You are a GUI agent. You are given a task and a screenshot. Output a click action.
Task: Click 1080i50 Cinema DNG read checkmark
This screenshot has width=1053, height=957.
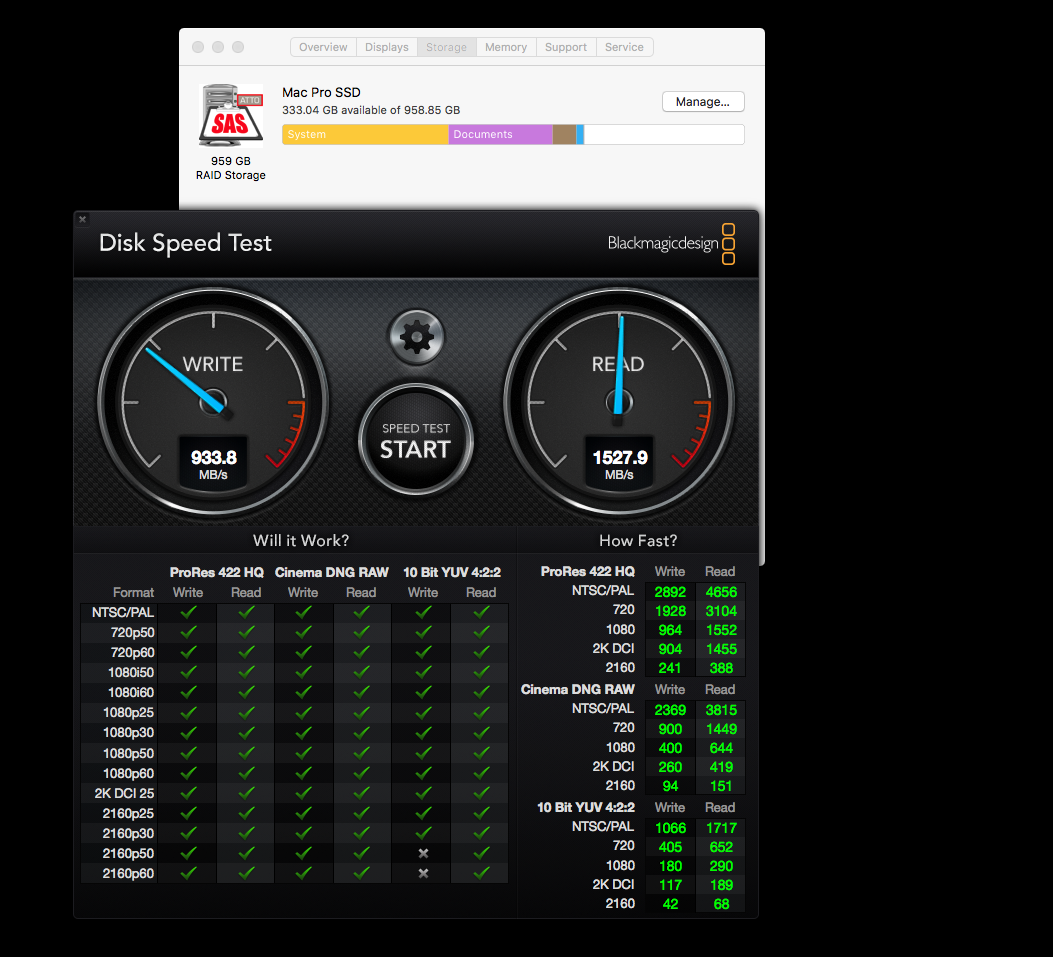tap(361, 672)
